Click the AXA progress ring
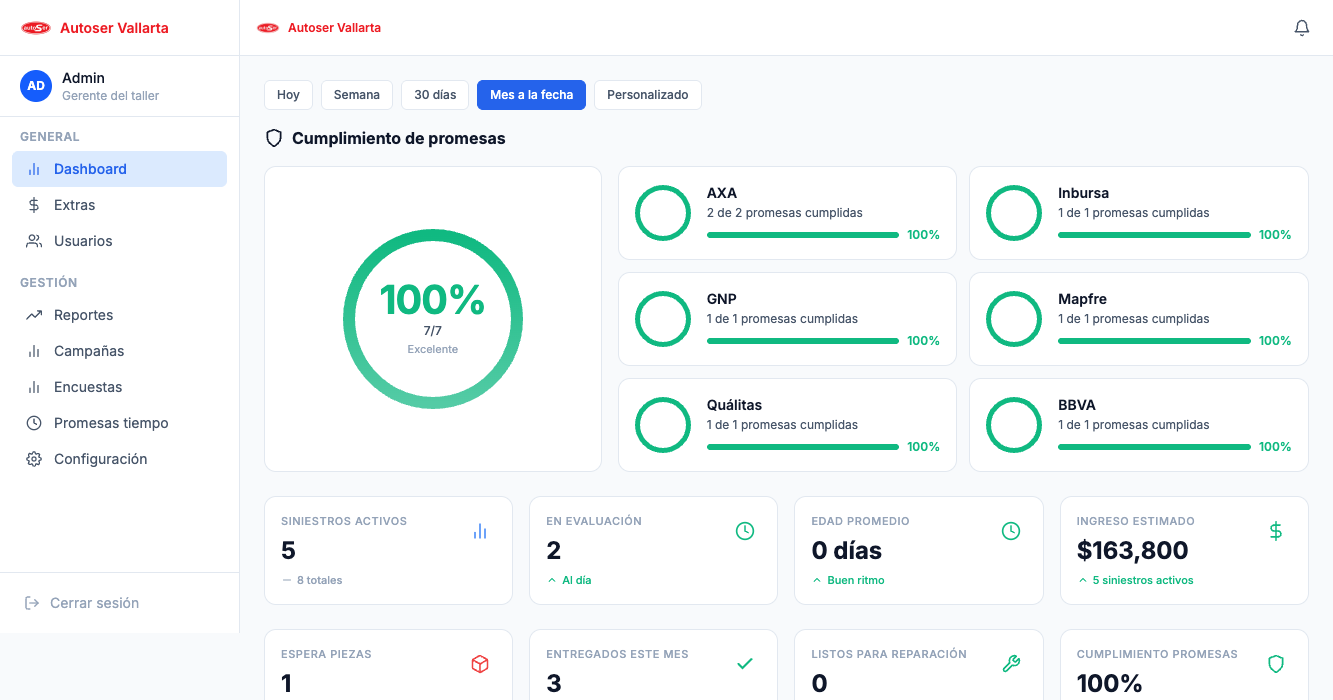This screenshot has height=700, width=1333. pos(663,213)
